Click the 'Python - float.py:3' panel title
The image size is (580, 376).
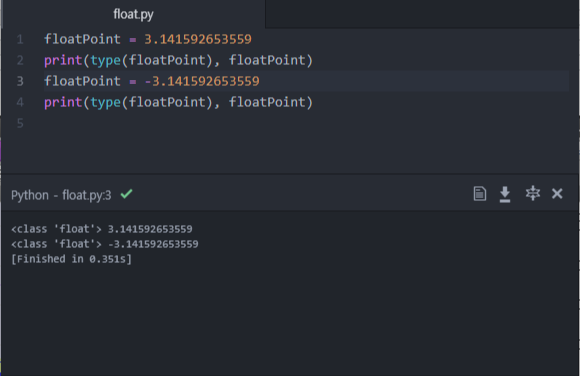(61, 195)
